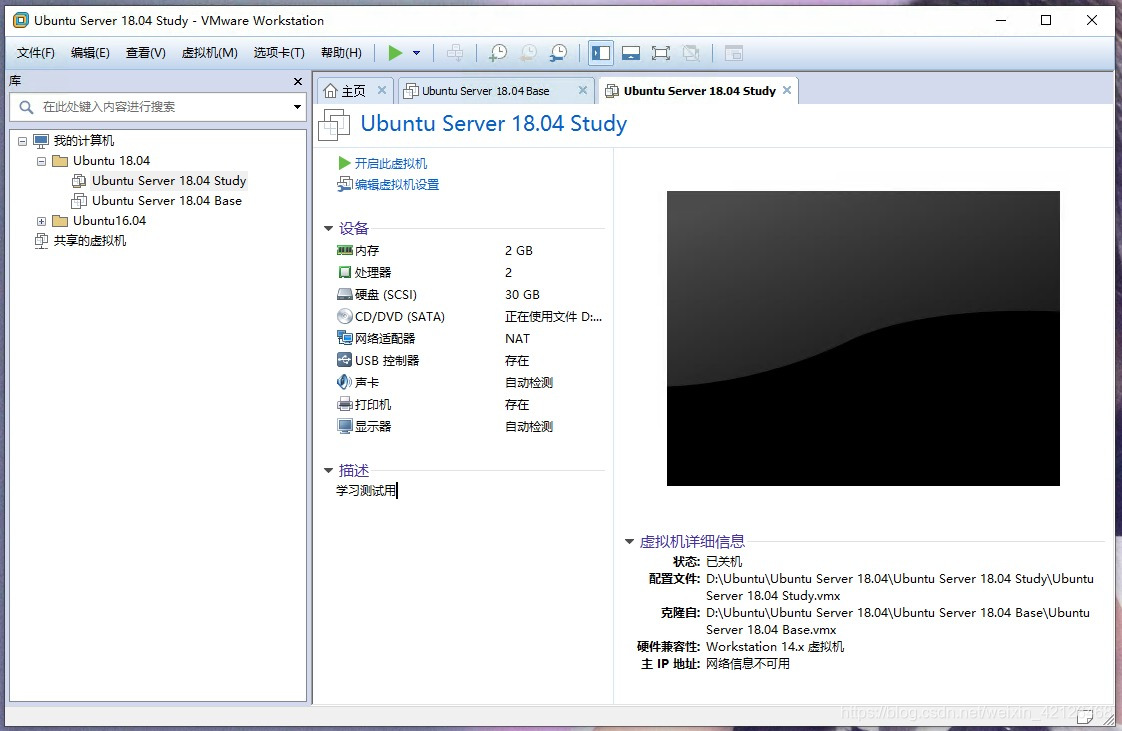
Task: Collapse the Ubuntu 18.04 folder node
Action: [42, 161]
